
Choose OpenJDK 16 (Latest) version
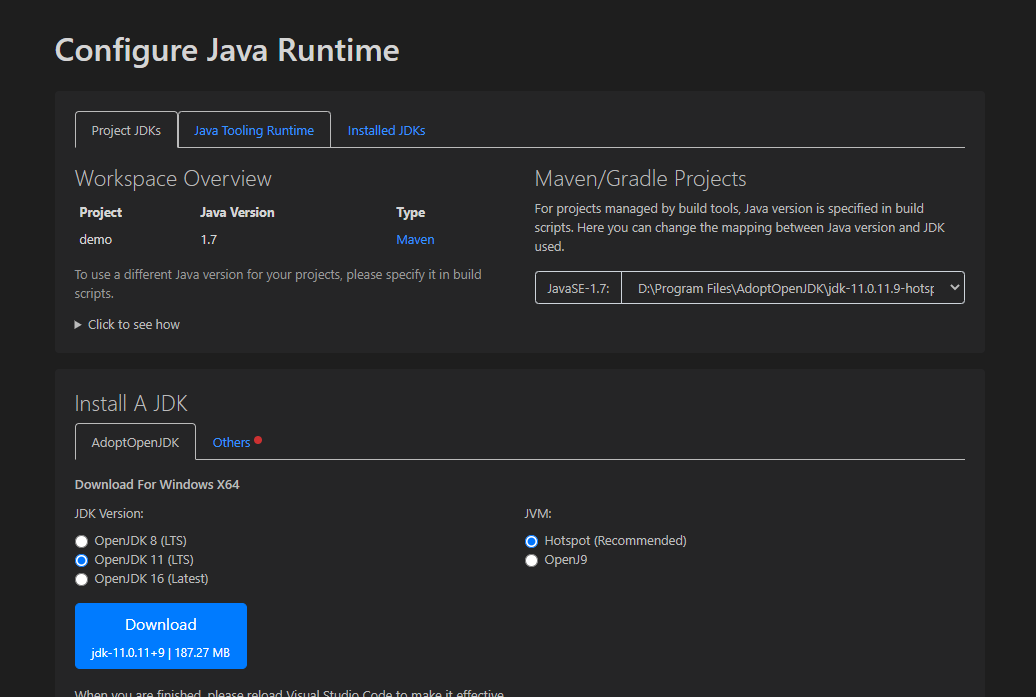pos(81,579)
